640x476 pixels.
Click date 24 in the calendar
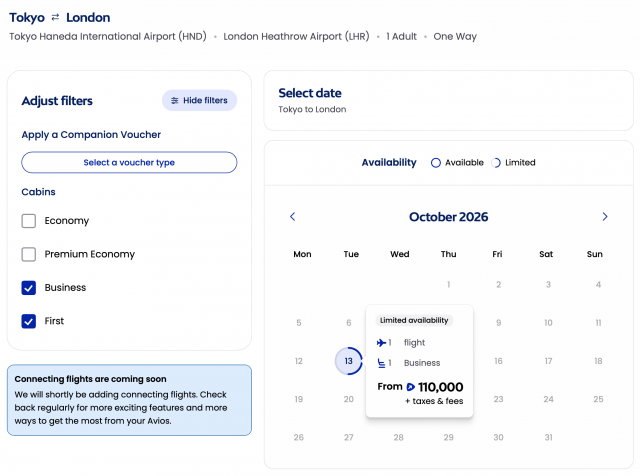548,399
